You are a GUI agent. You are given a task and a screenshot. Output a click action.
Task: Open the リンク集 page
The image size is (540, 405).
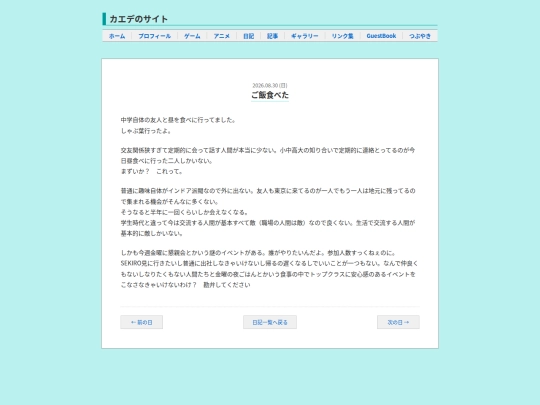click(x=343, y=36)
